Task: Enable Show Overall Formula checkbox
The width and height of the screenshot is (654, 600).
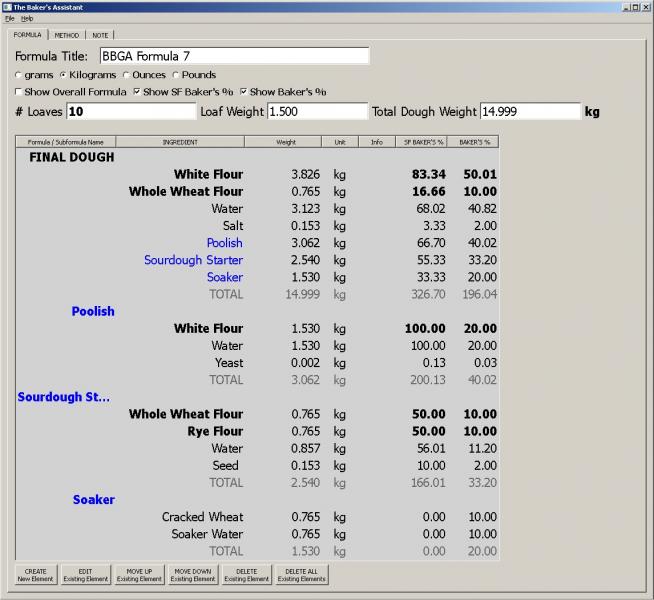Action: click(19, 92)
